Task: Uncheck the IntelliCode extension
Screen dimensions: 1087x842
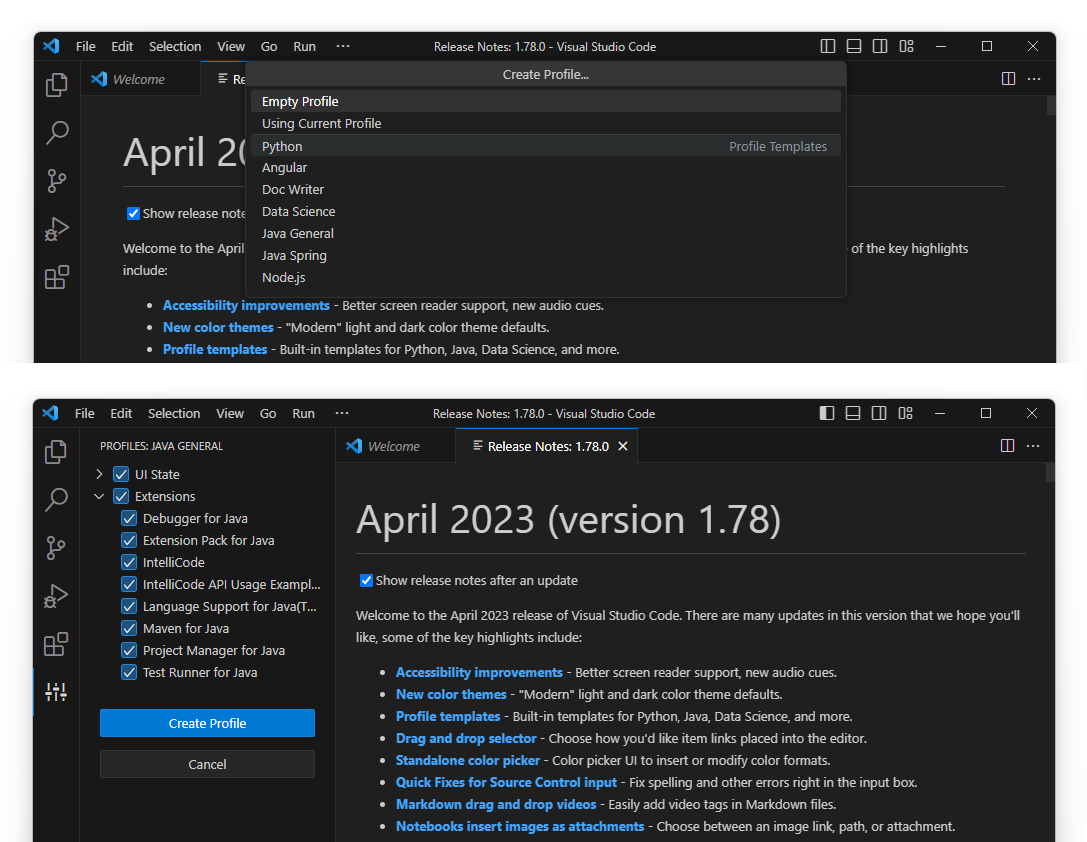Action: click(x=129, y=563)
